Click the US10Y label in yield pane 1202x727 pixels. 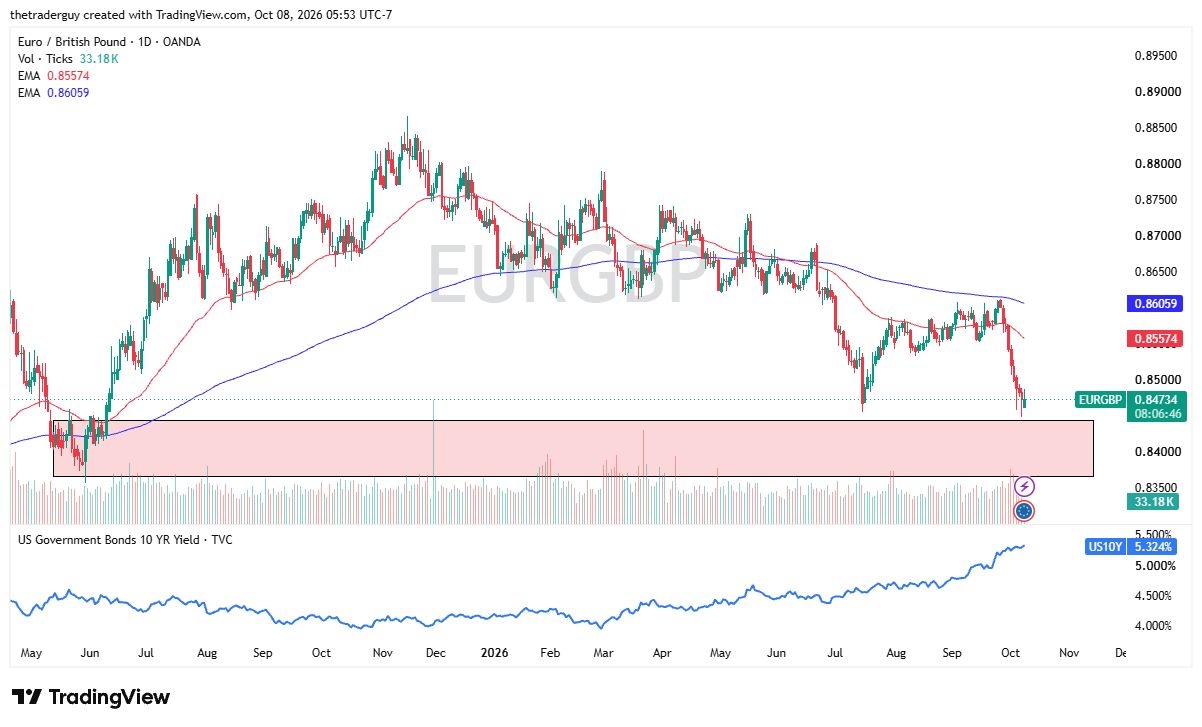pos(1105,547)
